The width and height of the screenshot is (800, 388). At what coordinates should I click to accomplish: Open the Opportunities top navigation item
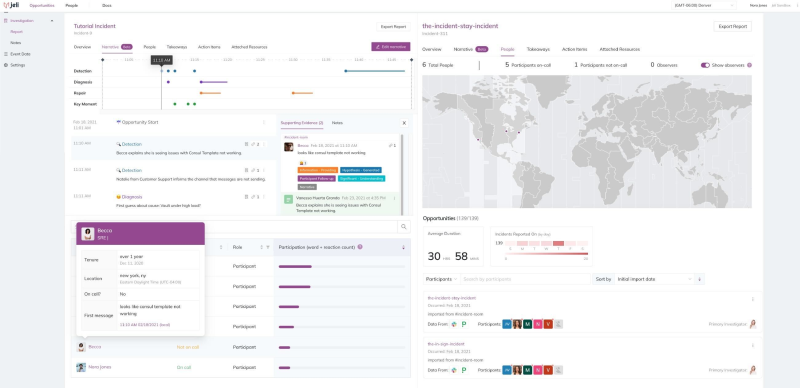click(x=42, y=6)
